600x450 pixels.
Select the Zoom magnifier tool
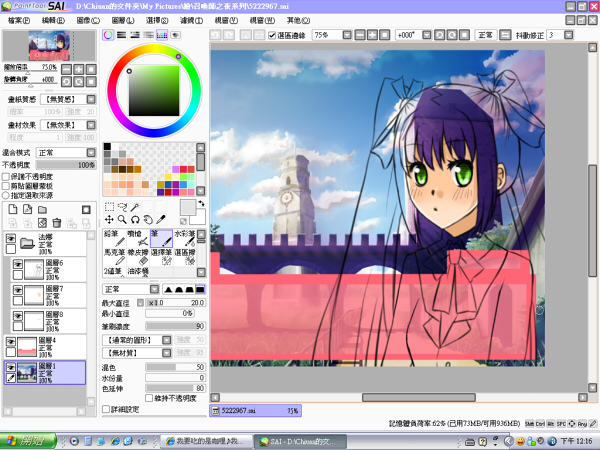tap(122, 220)
